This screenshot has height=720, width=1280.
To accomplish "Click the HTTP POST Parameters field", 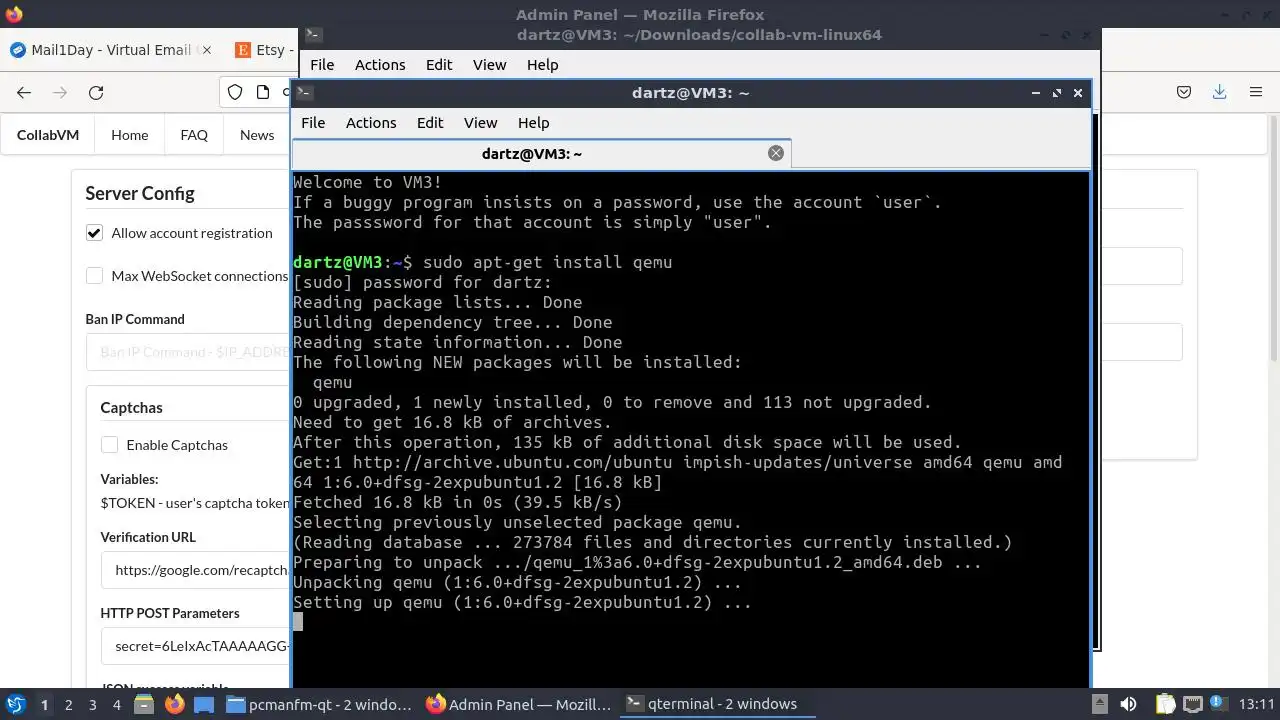I will tap(195, 646).
